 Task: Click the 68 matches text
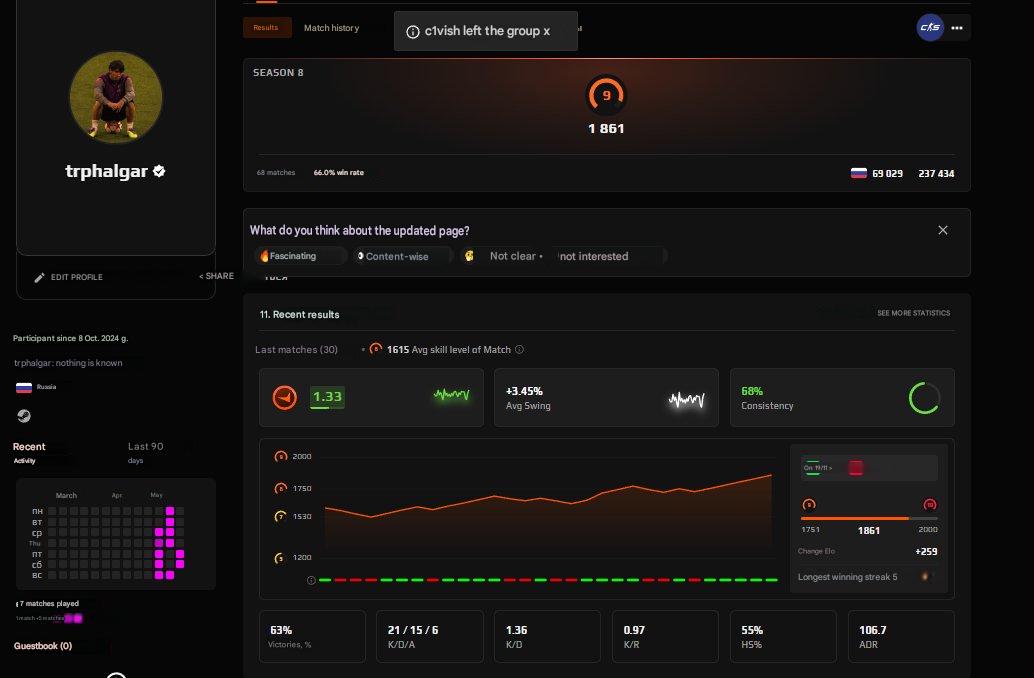point(276,173)
